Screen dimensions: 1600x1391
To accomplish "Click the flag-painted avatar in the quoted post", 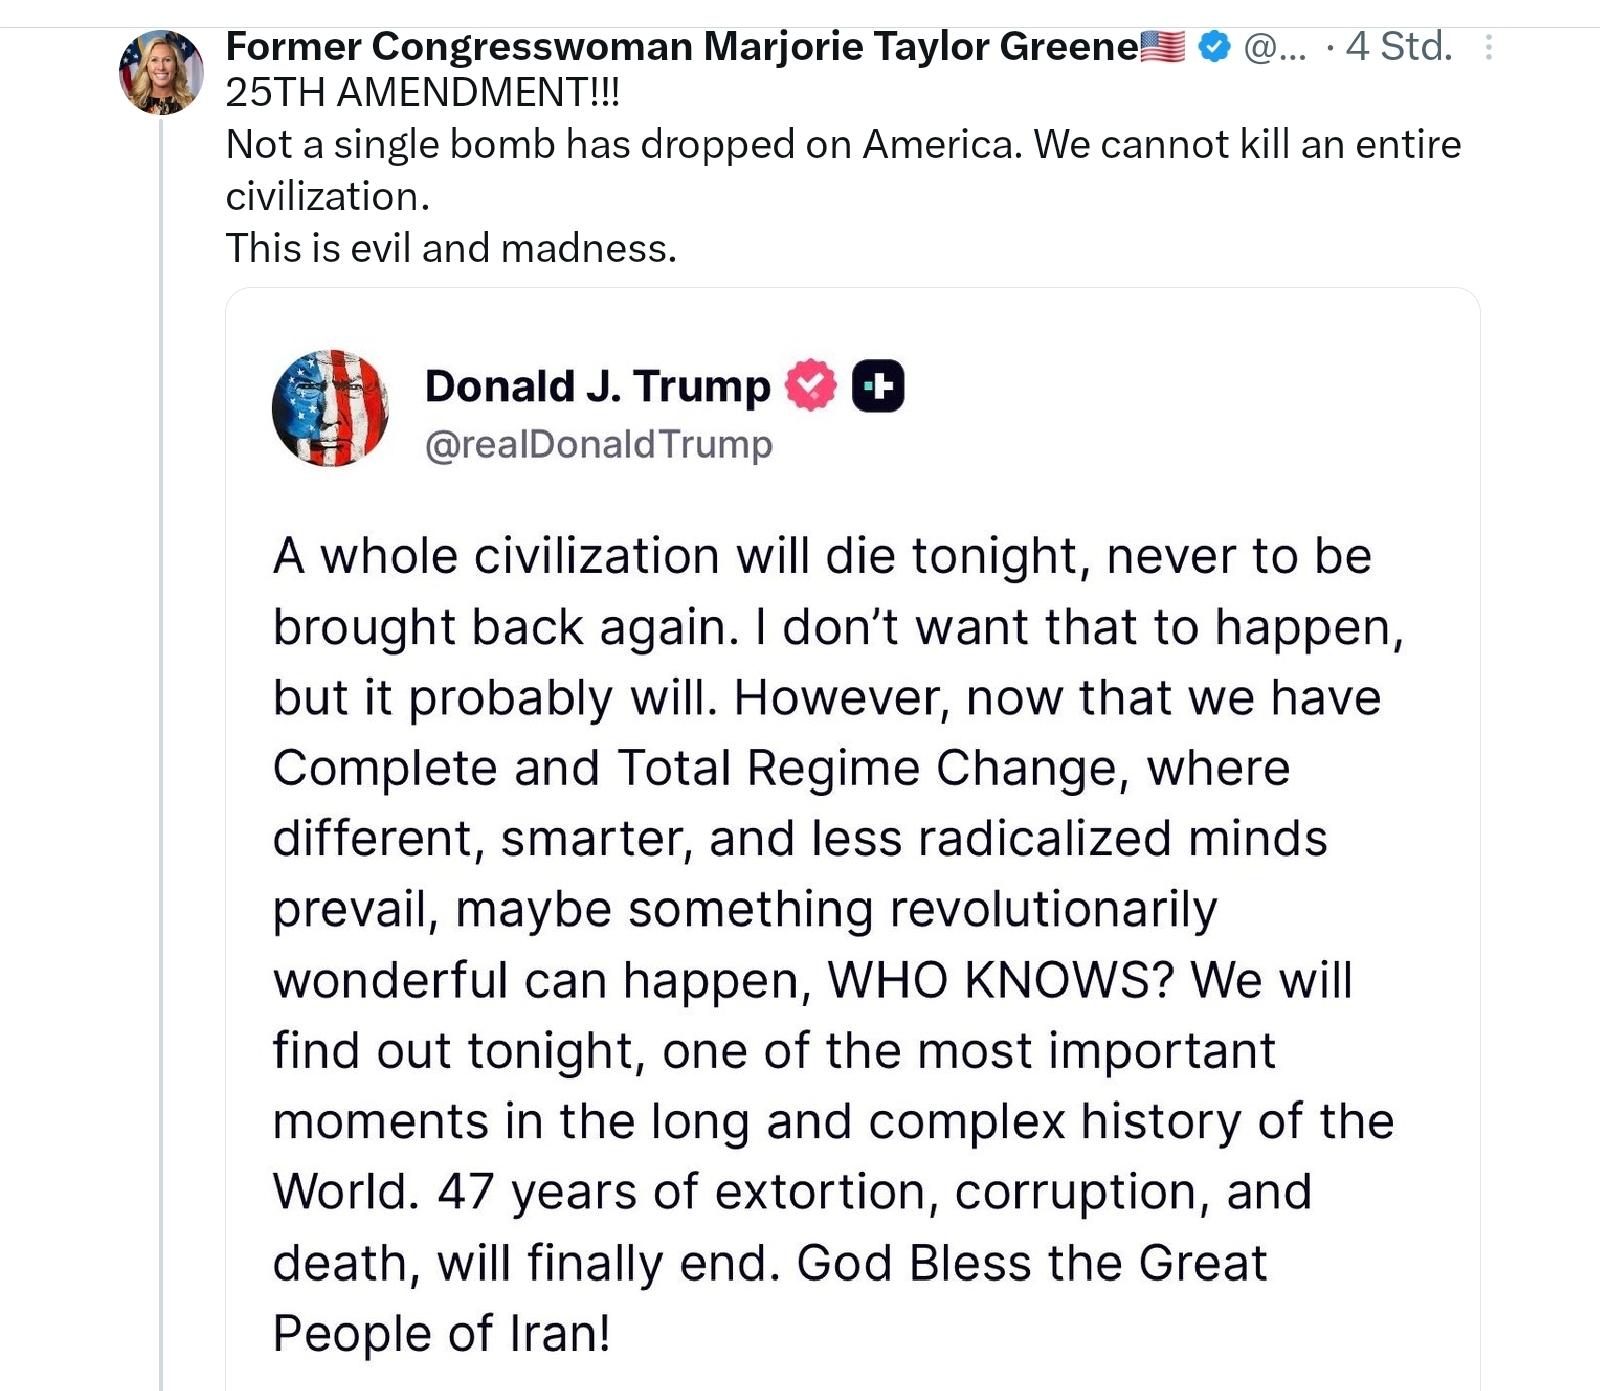I will pos(330,408).
